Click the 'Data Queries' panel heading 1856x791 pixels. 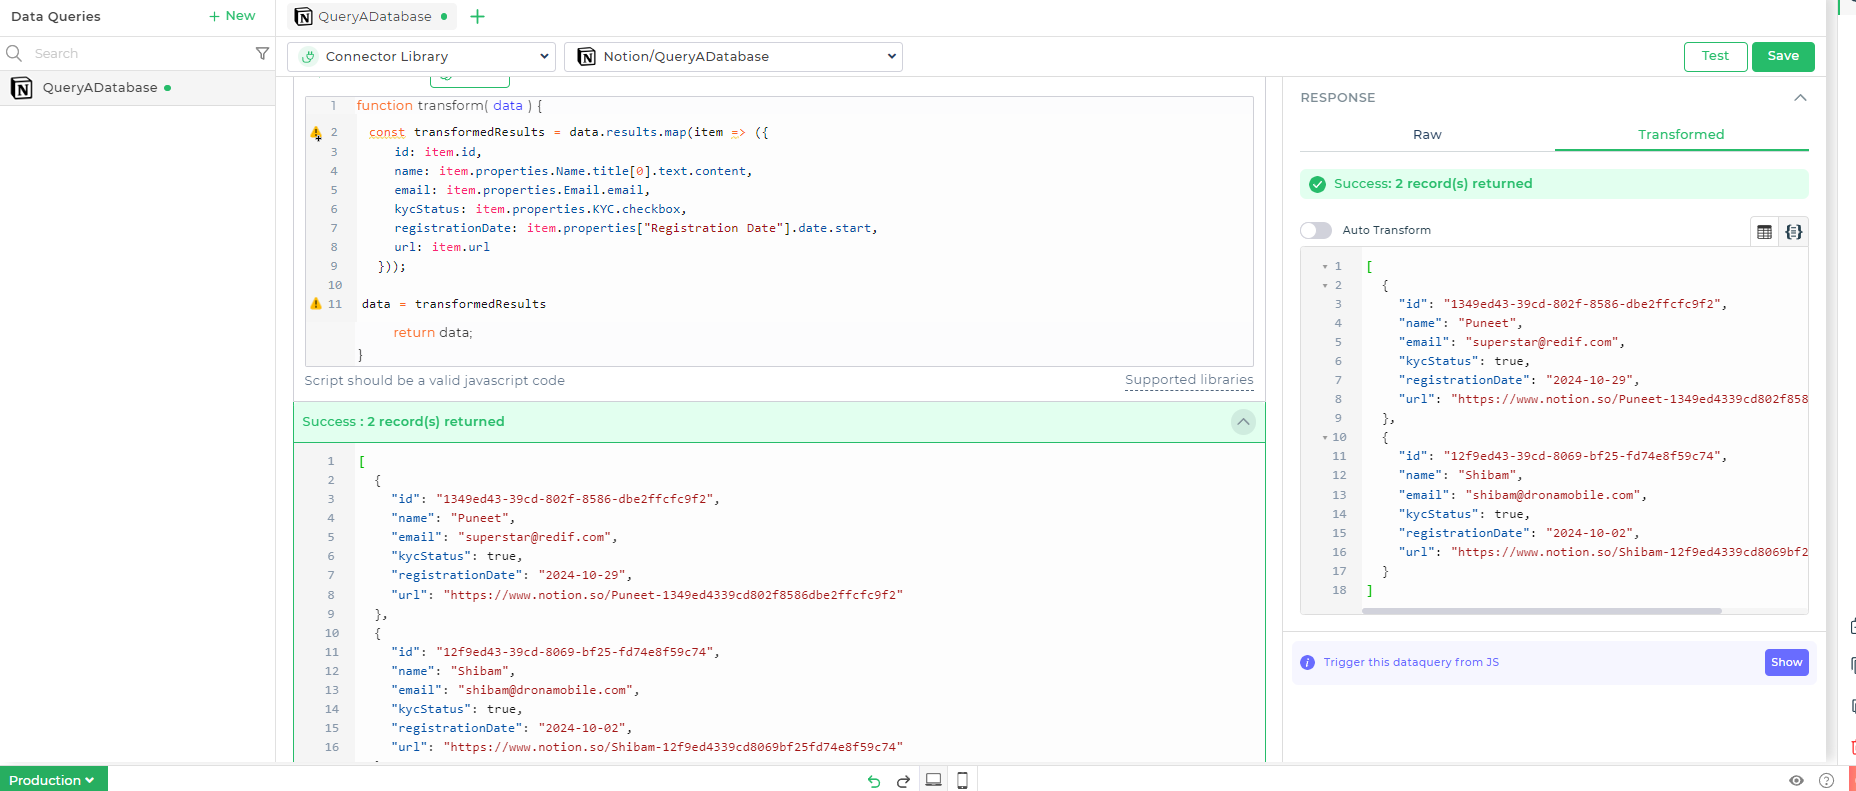coord(56,17)
